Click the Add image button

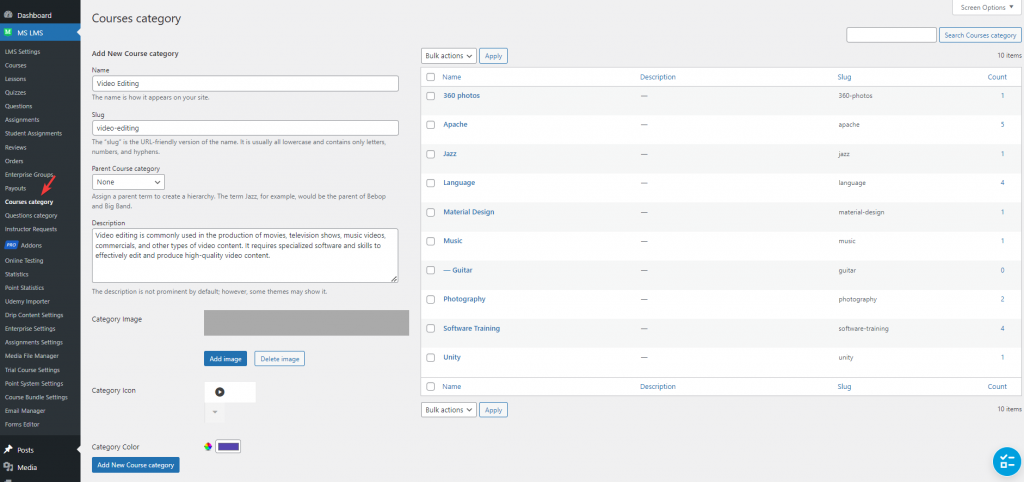pos(225,359)
